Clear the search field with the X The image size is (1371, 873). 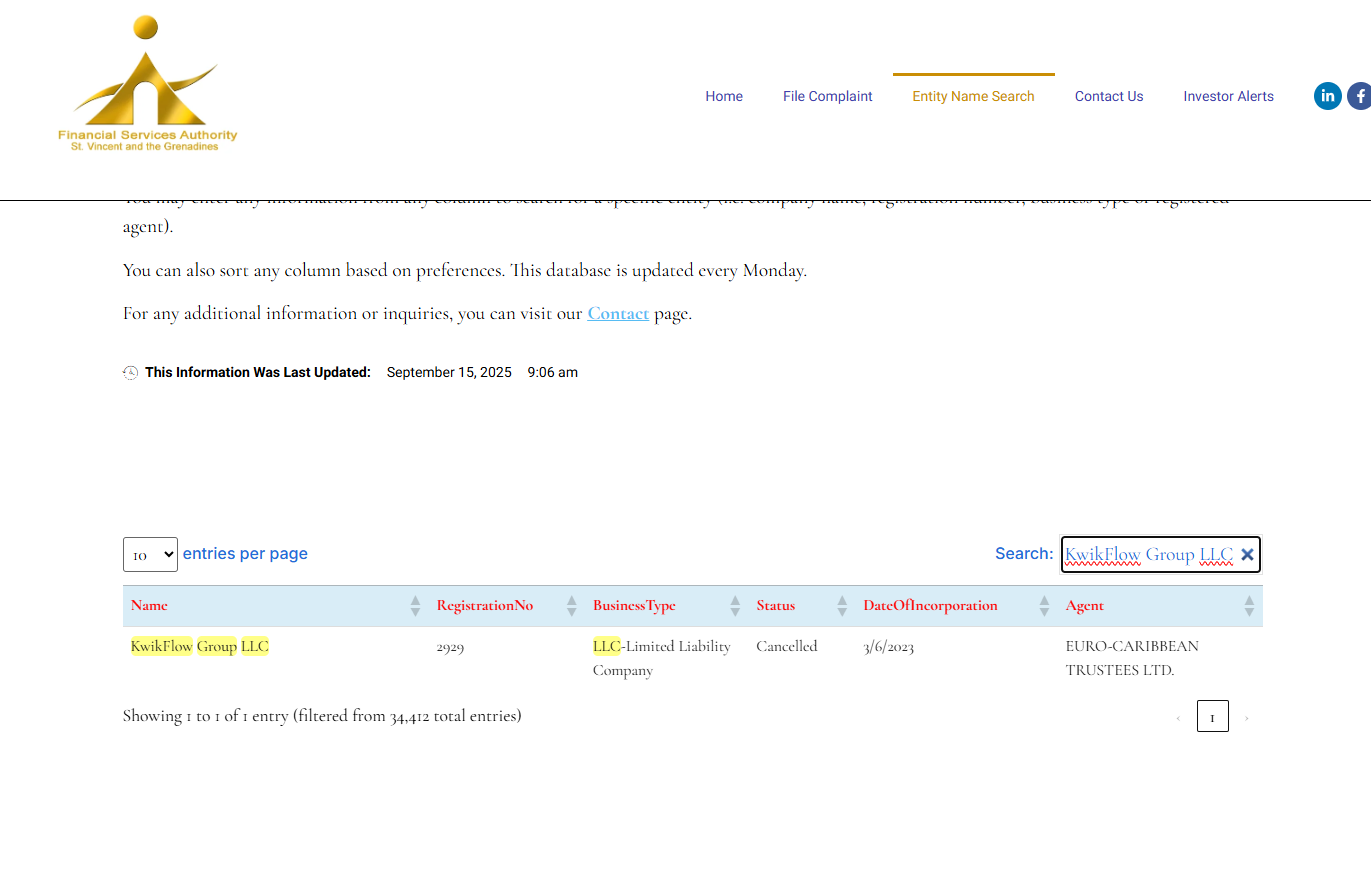(1247, 554)
